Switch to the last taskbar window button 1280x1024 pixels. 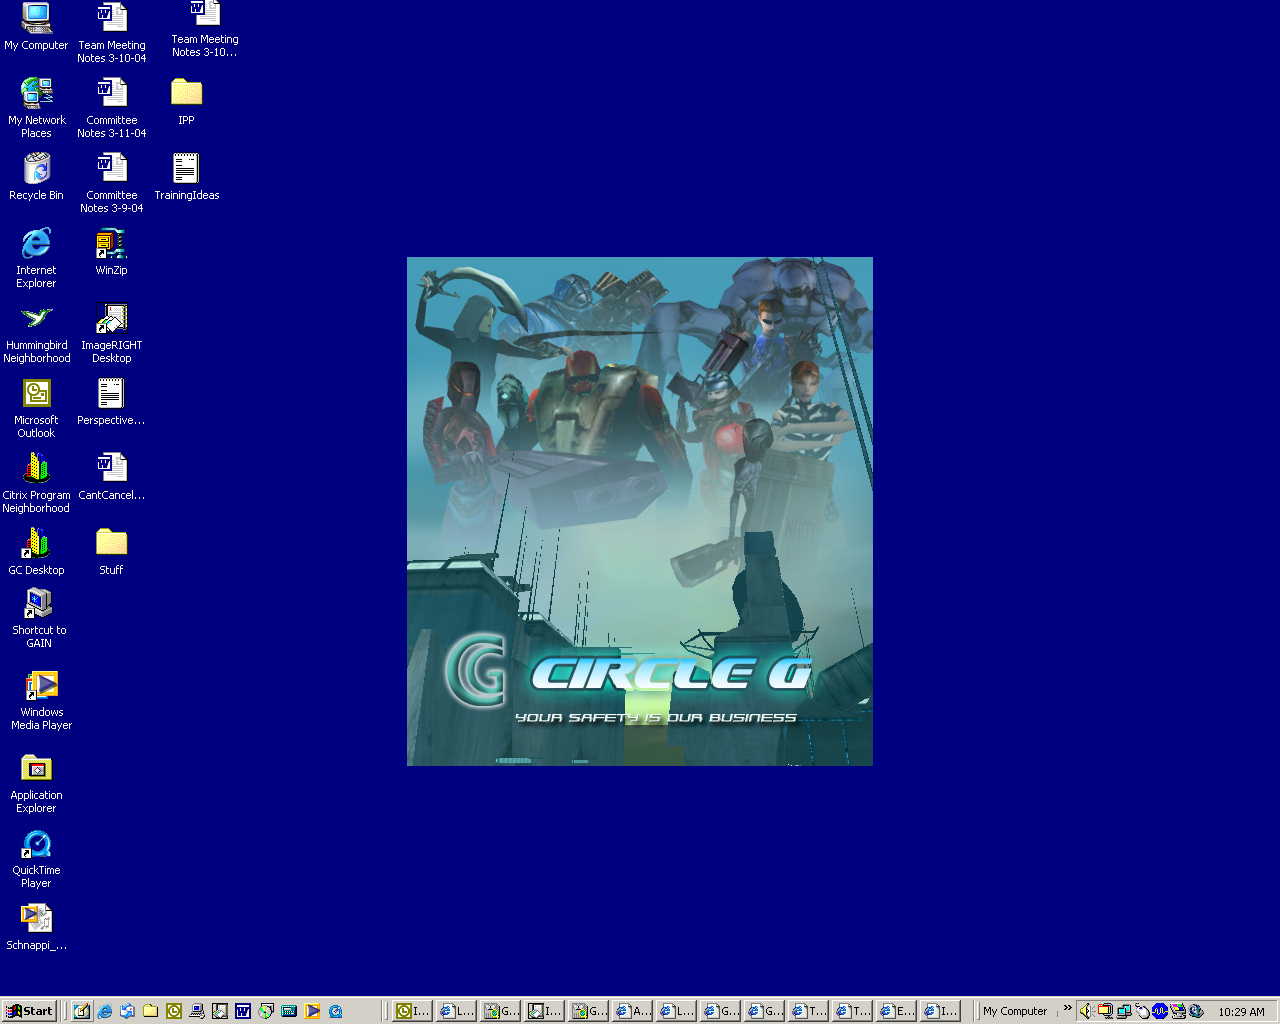940,1011
